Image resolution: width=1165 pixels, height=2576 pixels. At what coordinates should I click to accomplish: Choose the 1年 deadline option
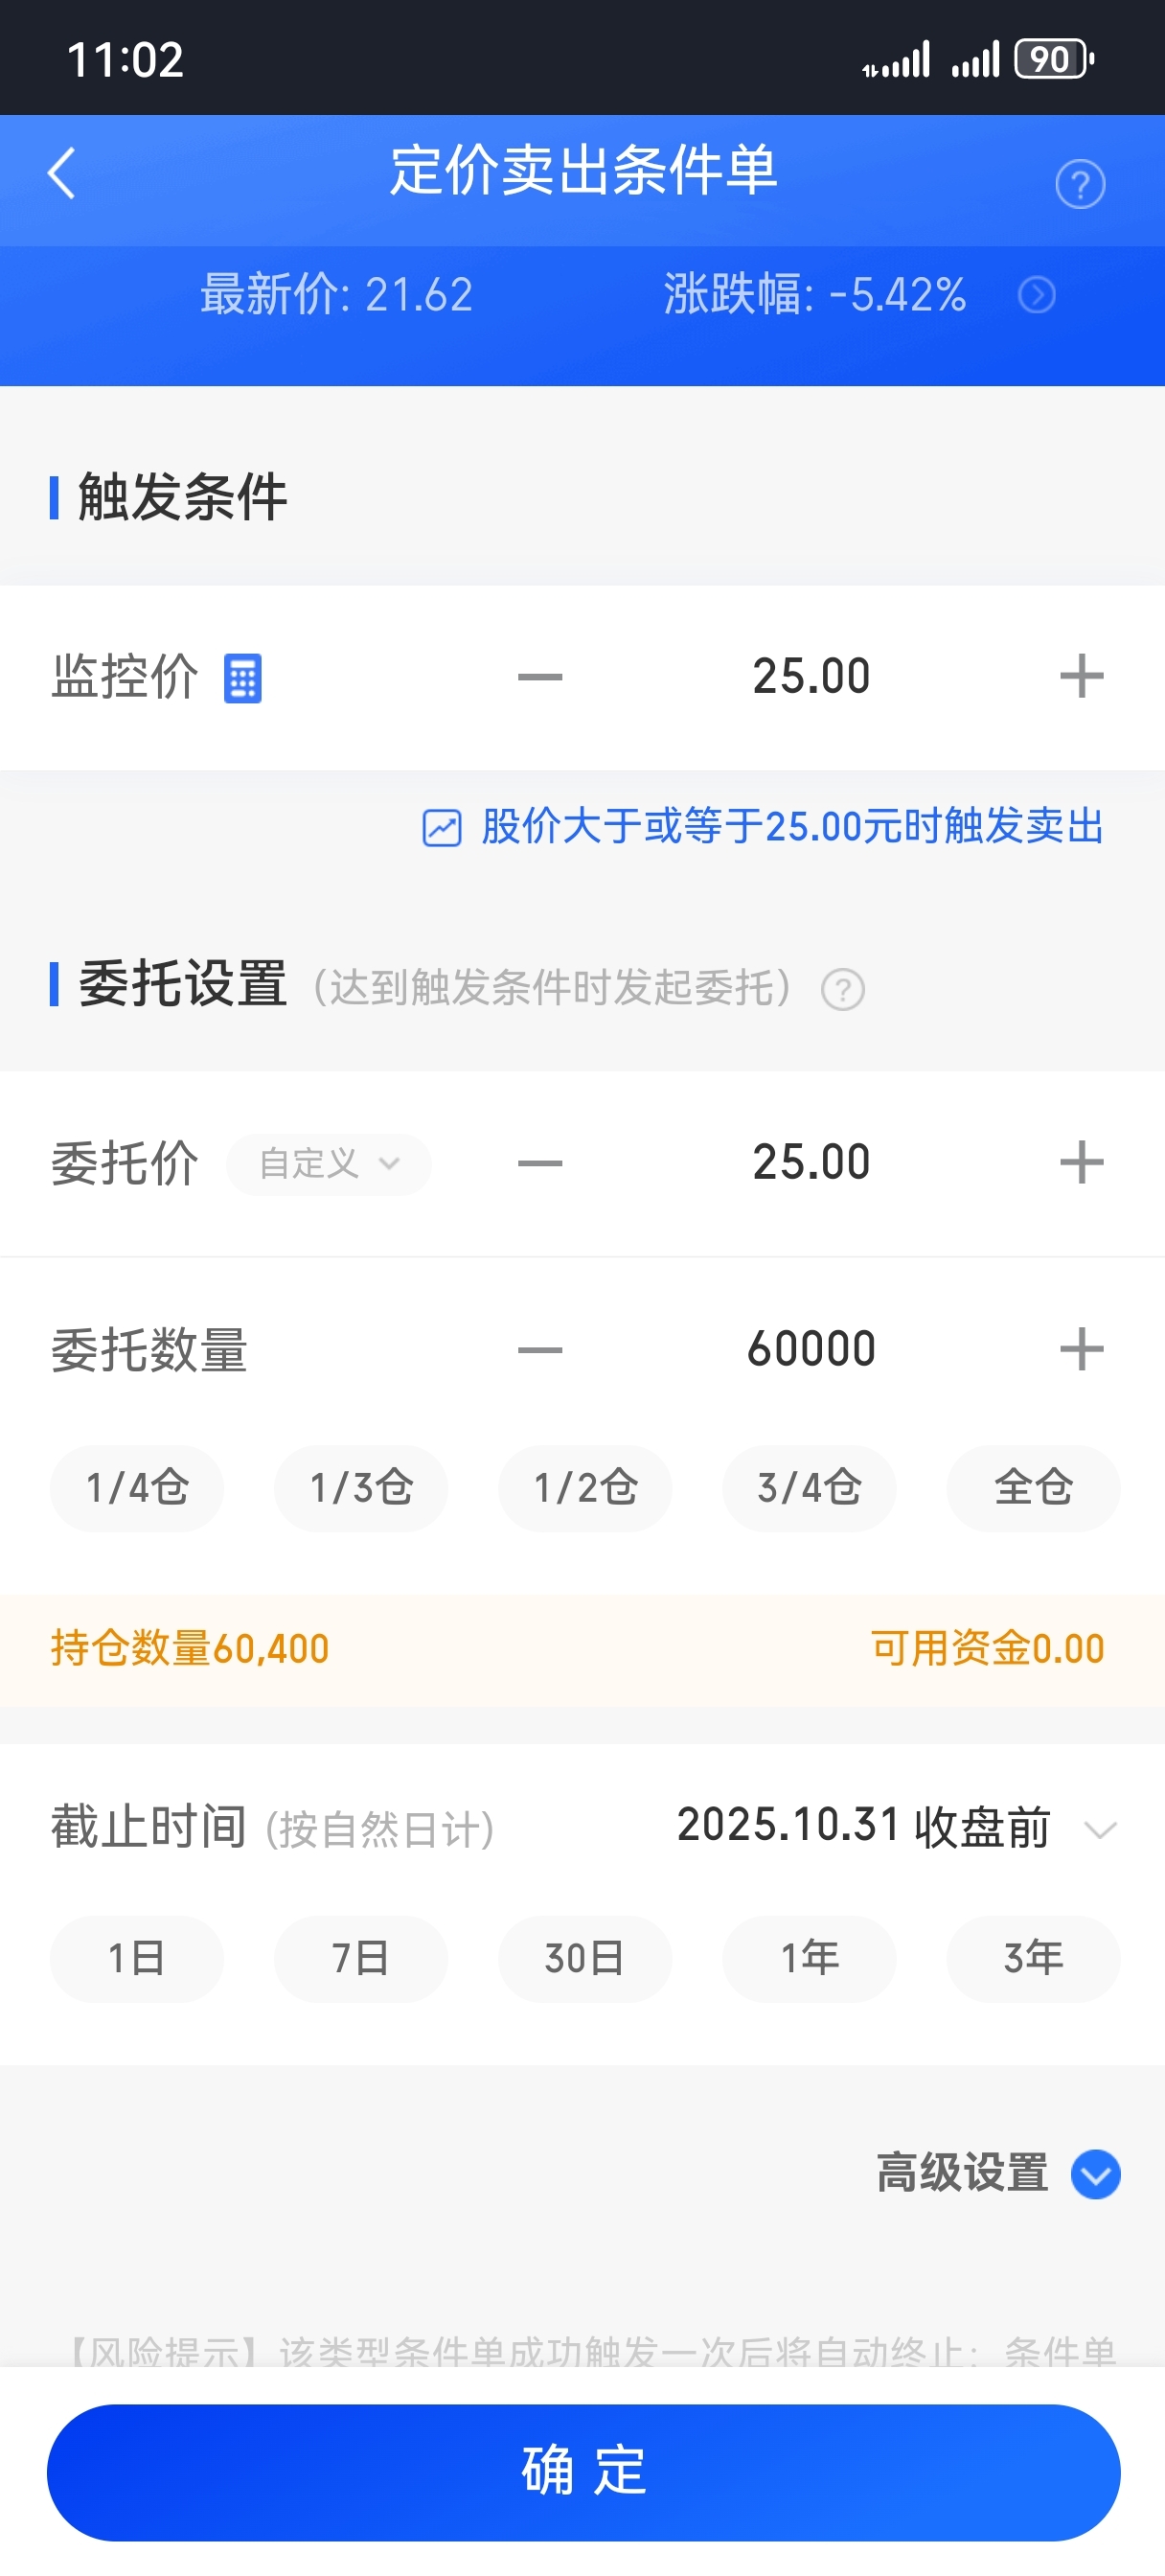tap(809, 1958)
